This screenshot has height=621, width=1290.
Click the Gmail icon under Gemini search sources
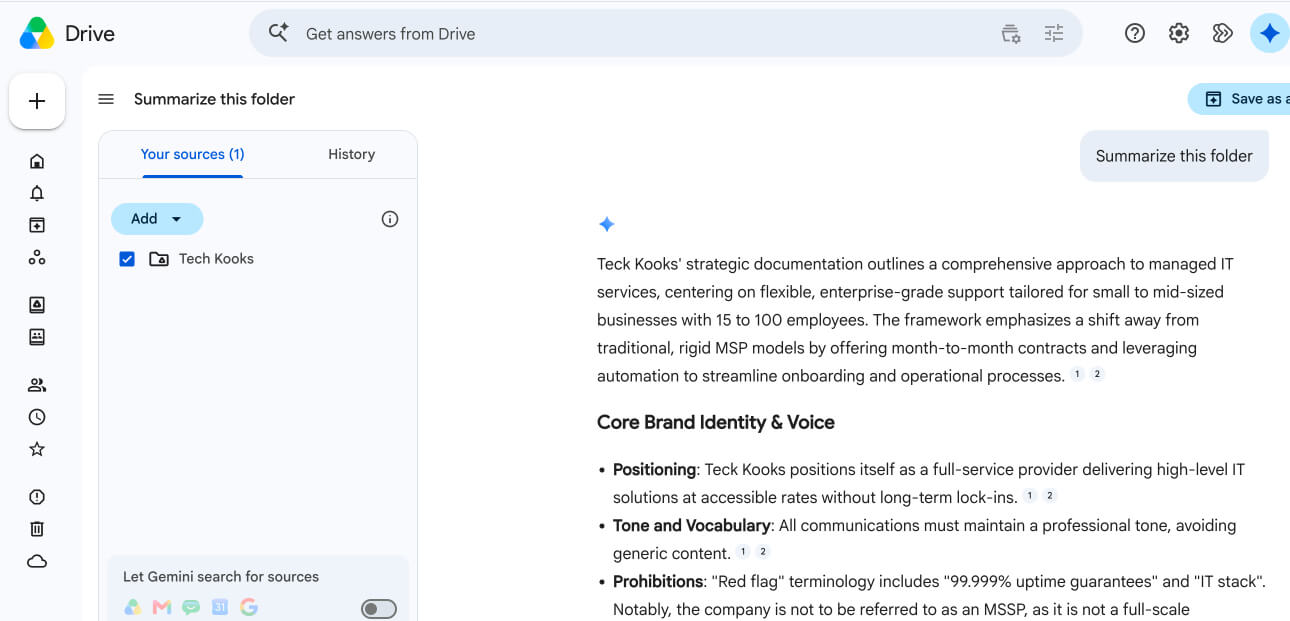pyautogui.click(x=161, y=607)
